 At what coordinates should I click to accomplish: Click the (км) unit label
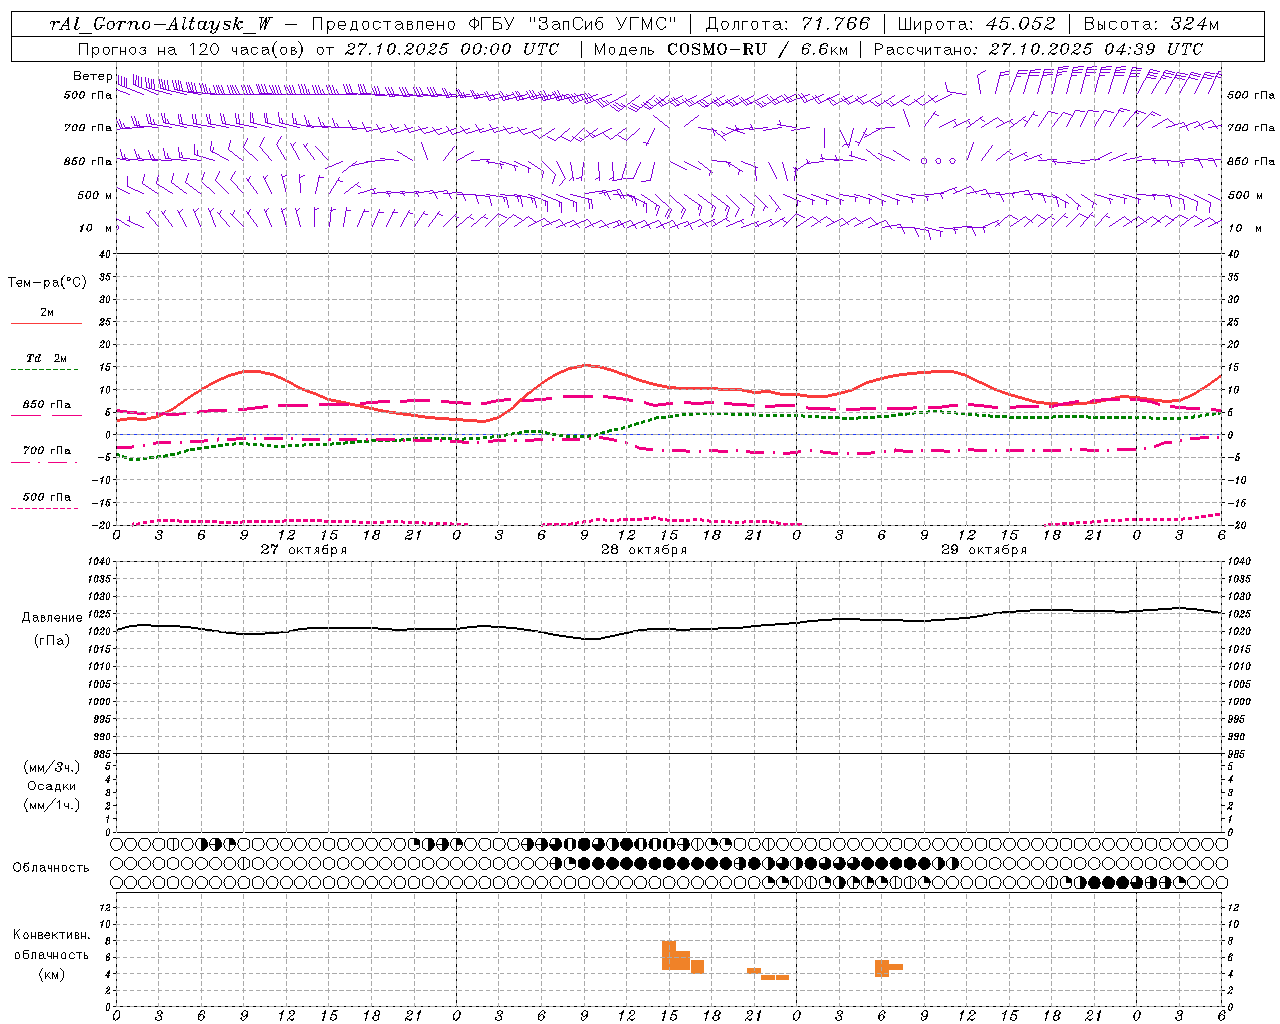click(51, 974)
